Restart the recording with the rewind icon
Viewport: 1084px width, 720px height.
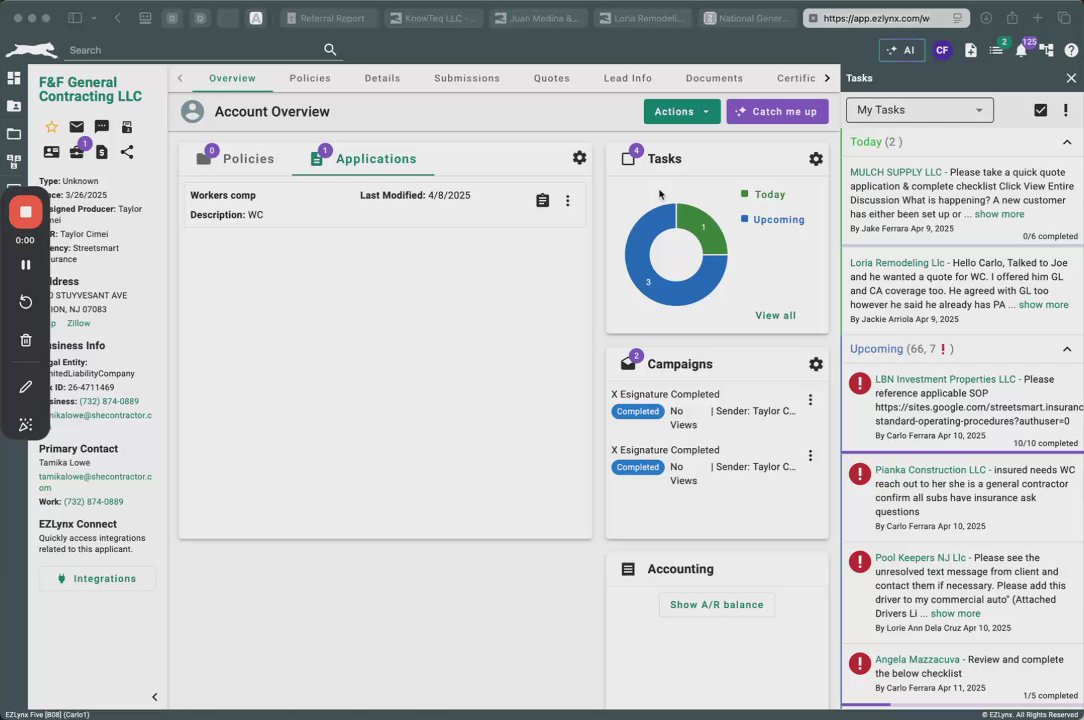pyautogui.click(x=26, y=302)
